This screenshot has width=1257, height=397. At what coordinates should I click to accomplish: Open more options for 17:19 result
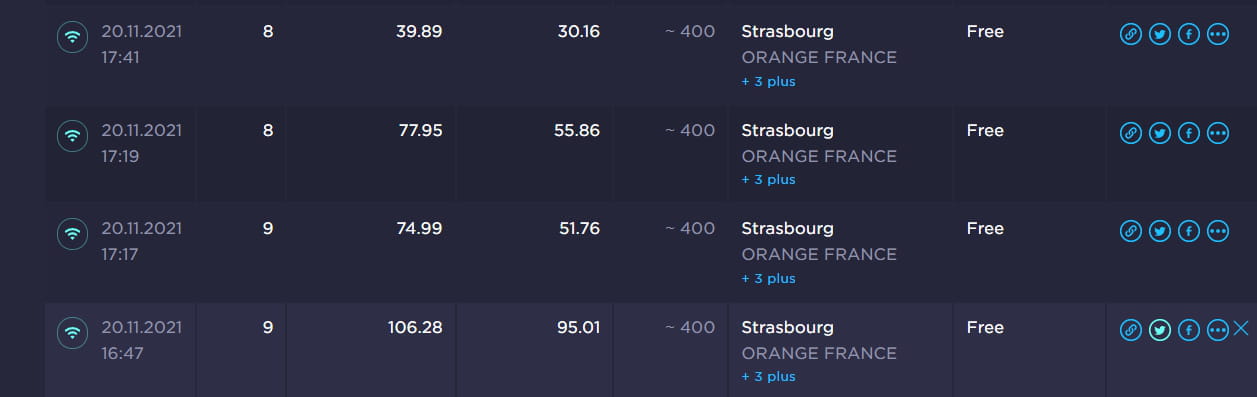pos(1218,132)
